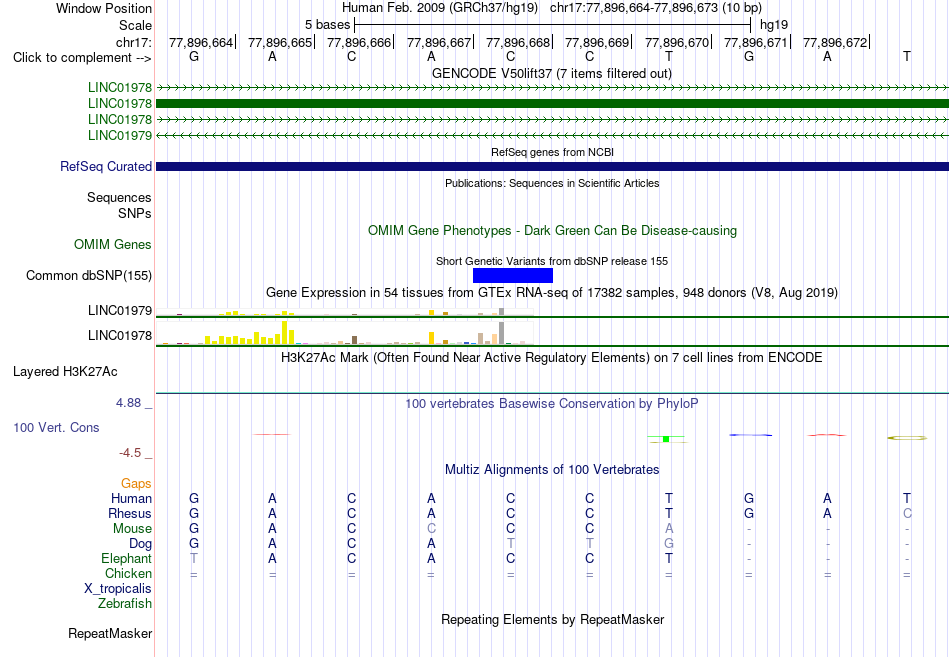Open 'GENCODE V50lift37 (7 items filtered out)' track title

point(552,73)
